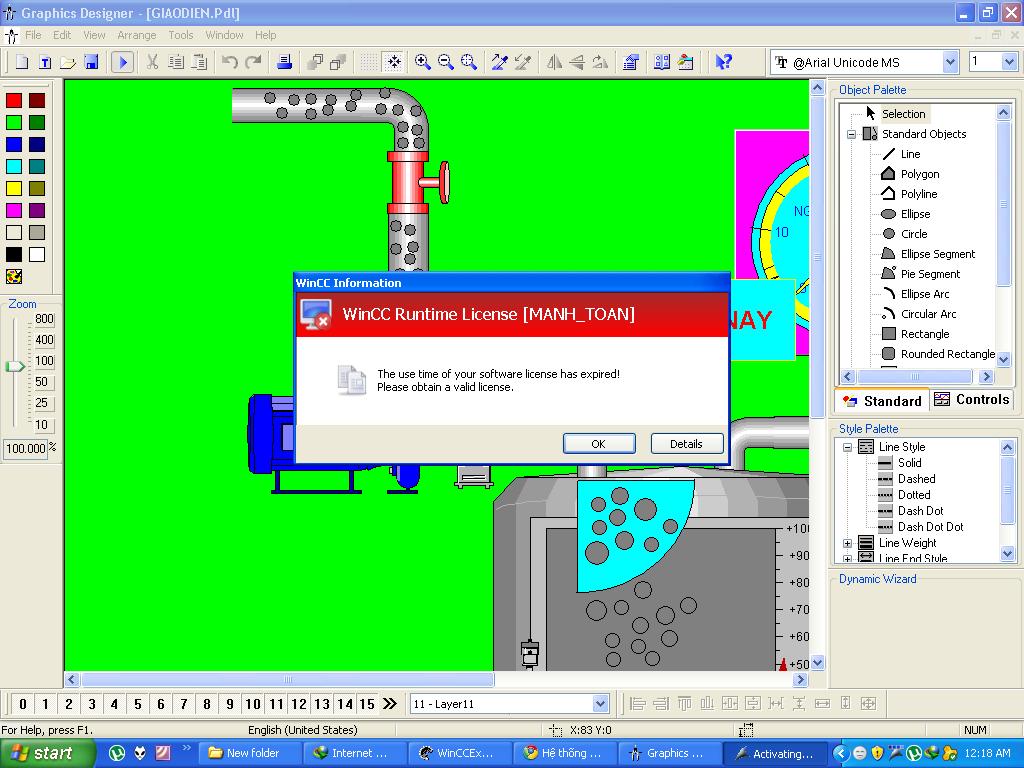This screenshot has height=768, width=1024.
Task: Click the Windows start button
Action: pyautogui.click(x=46, y=753)
